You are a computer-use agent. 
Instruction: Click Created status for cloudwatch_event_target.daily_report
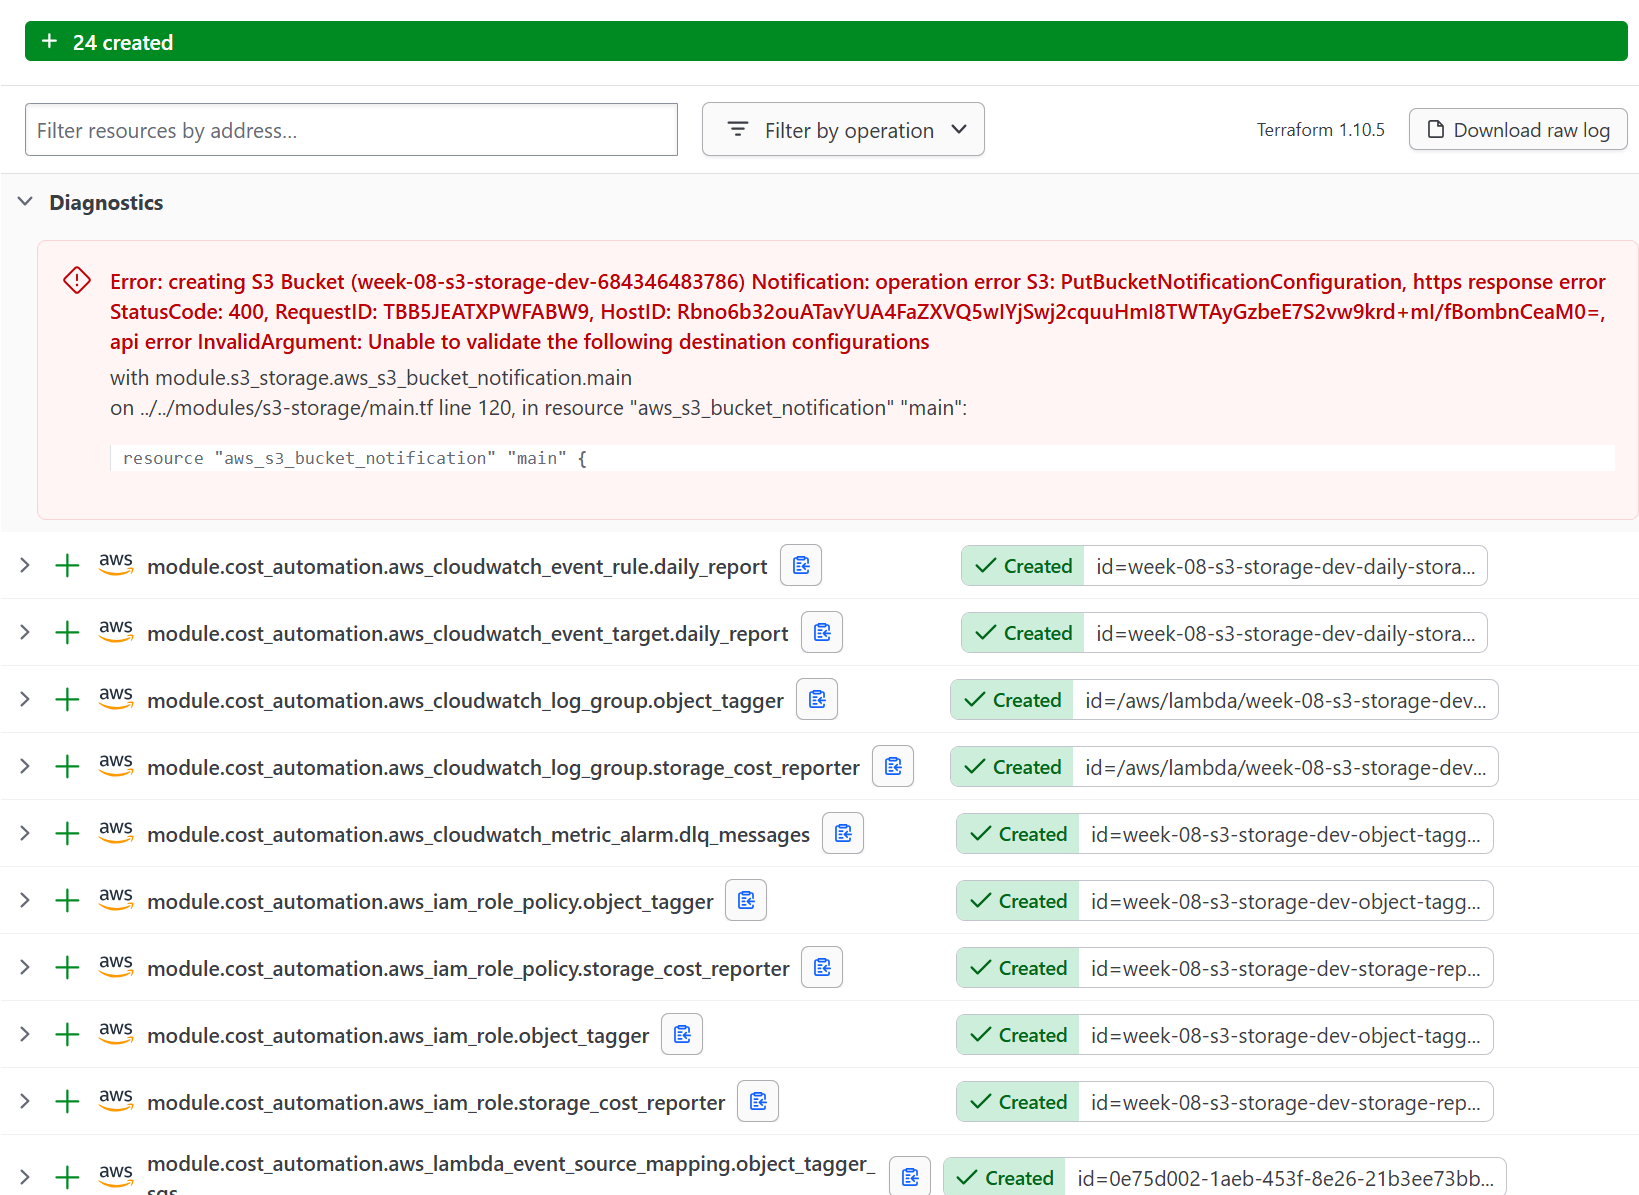point(1023,632)
